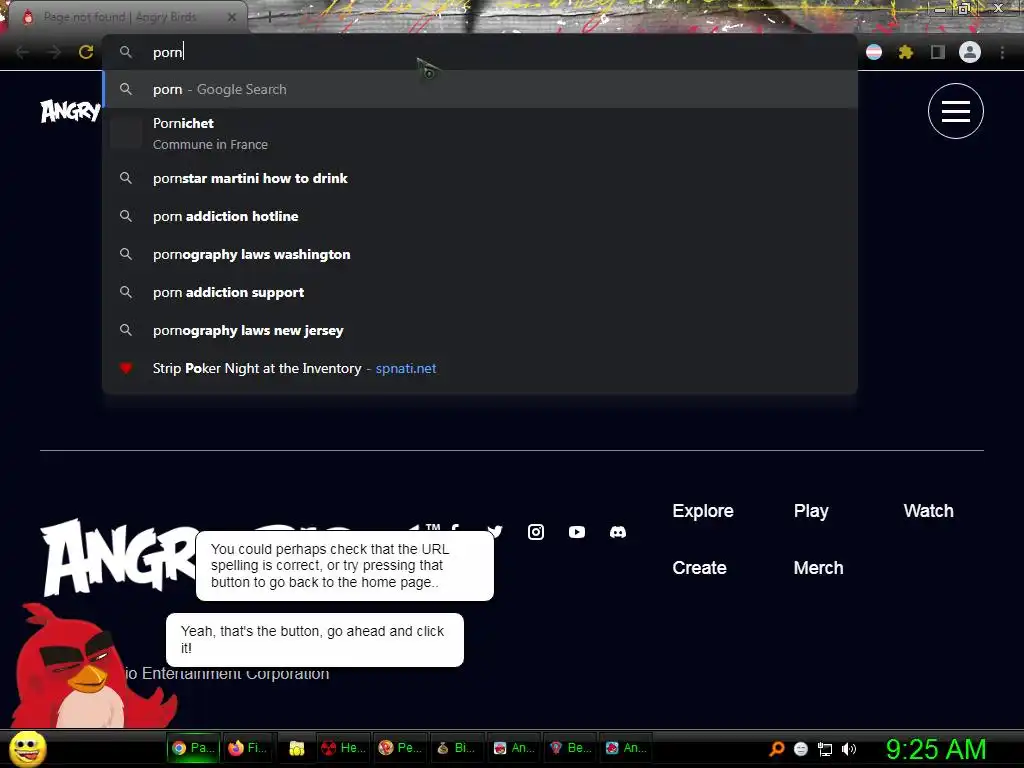Open the volume speaker tray icon
Image resolution: width=1024 pixels, height=768 pixels.
coord(849,749)
